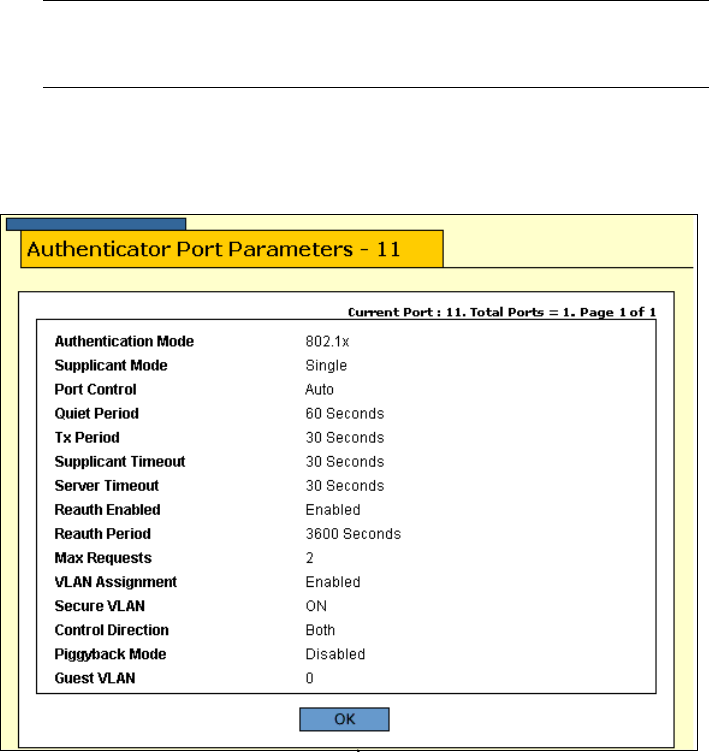709x752 pixels.
Task: Click the VLAN Assignment Enabled value
Action: 333,582
